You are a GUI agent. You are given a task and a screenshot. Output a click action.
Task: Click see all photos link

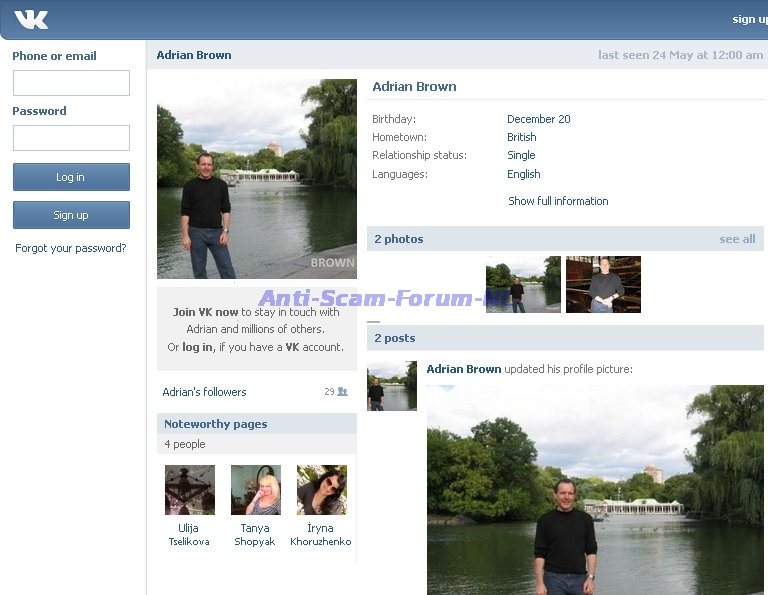point(737,239)
